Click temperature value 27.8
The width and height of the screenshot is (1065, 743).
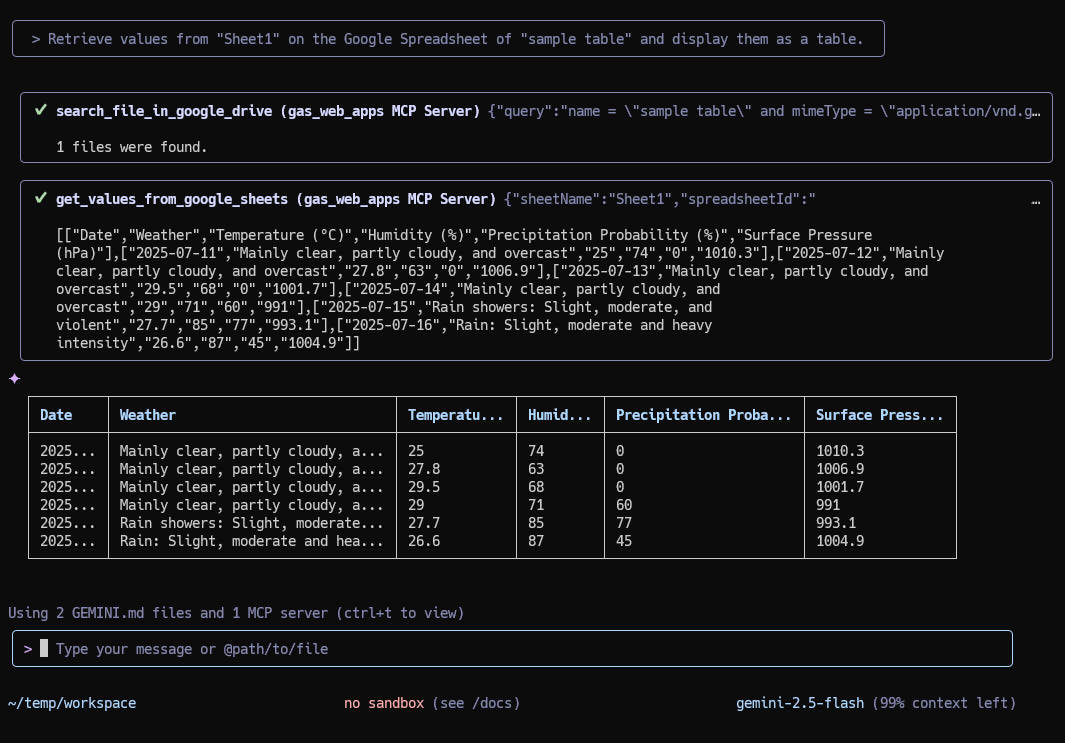pyautogui.click(x=424, y=469)
